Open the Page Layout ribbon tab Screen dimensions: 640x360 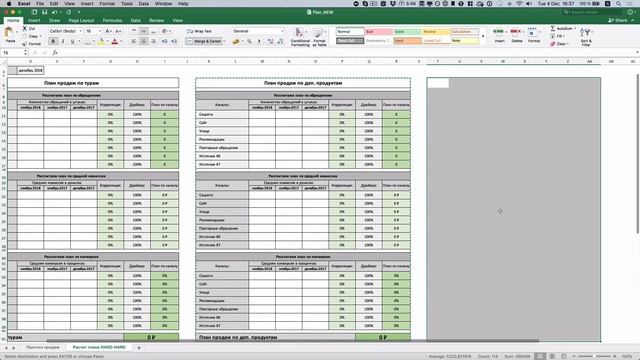pyautogui.click(x=81, y=20)
